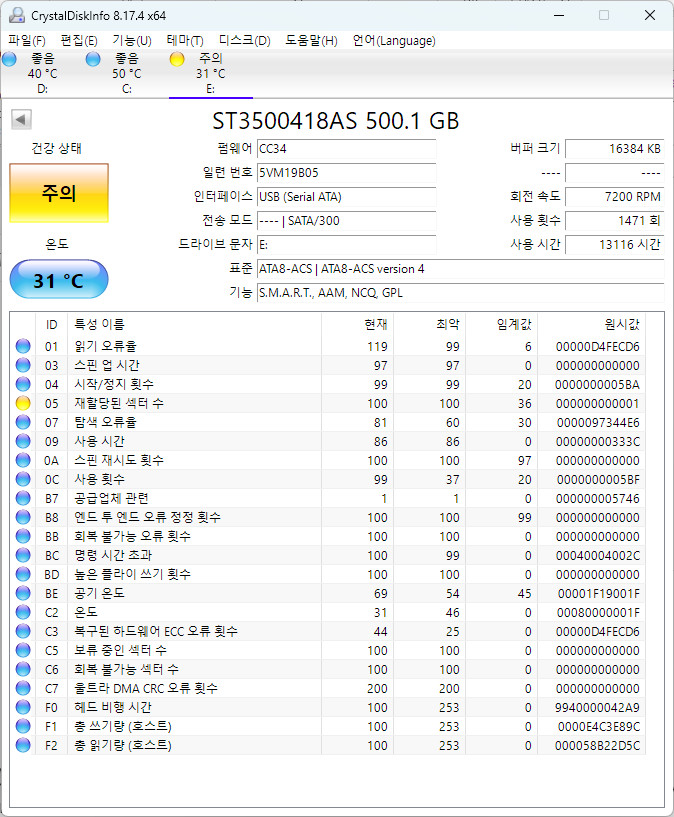Open the 편집(E) menu

pyautogui.click(x=79, y=41)
